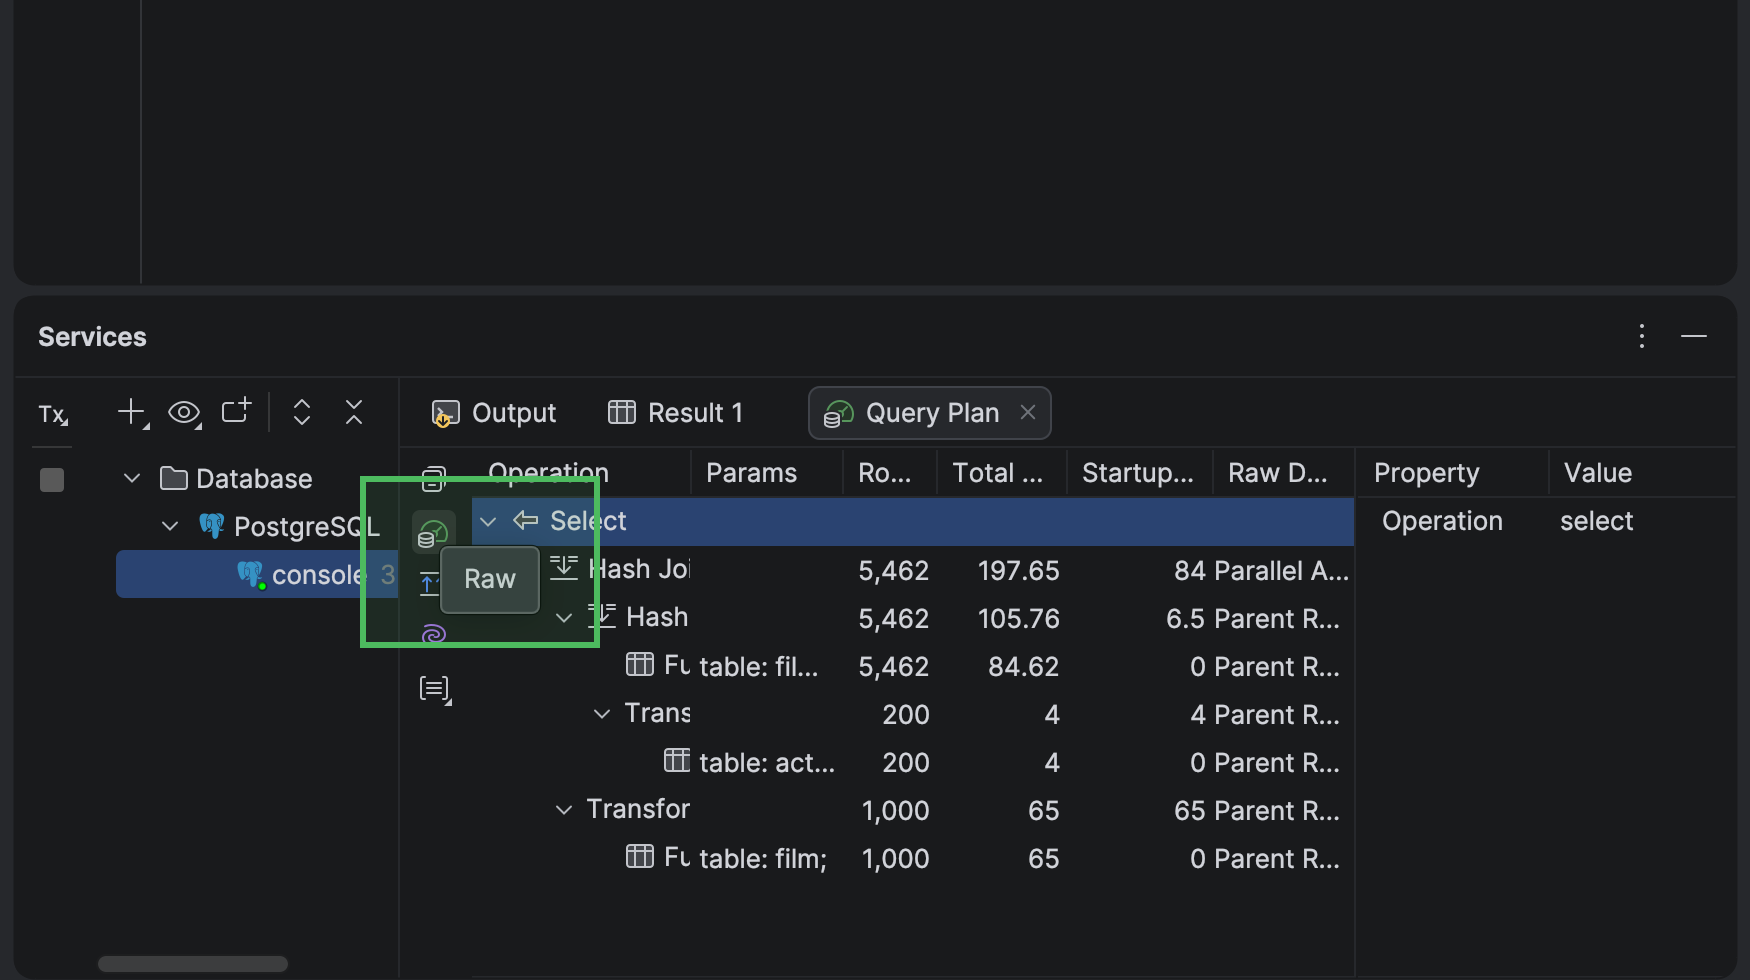
Task: Collapse the Select operation row
Action: point(488,521)
